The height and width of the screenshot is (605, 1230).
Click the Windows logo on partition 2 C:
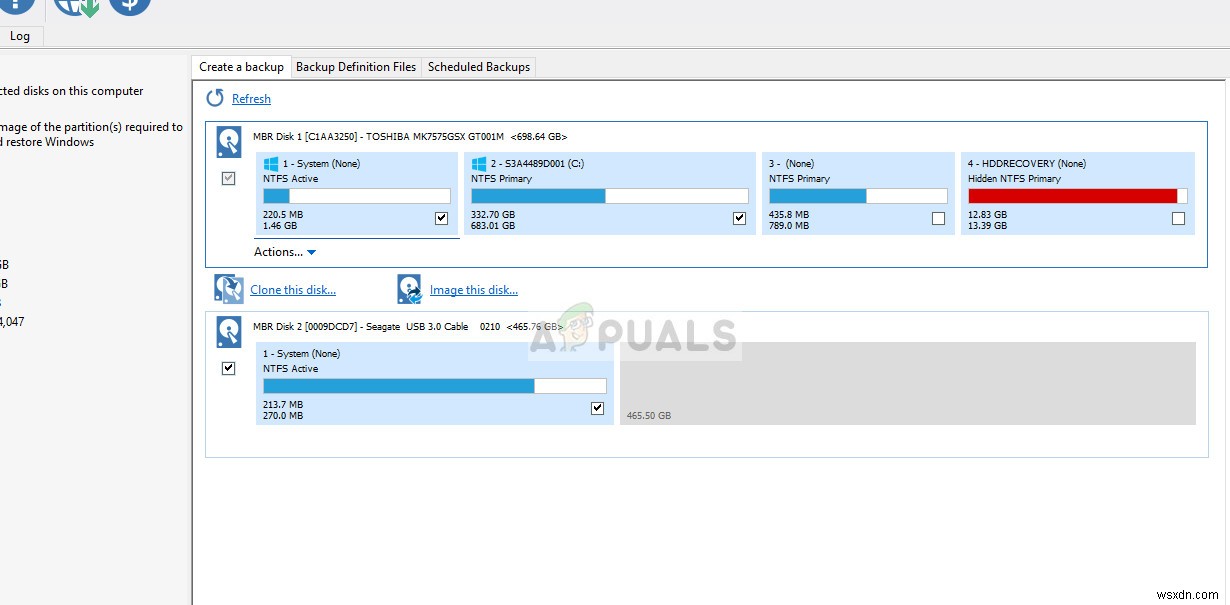[x=479, y=163]
